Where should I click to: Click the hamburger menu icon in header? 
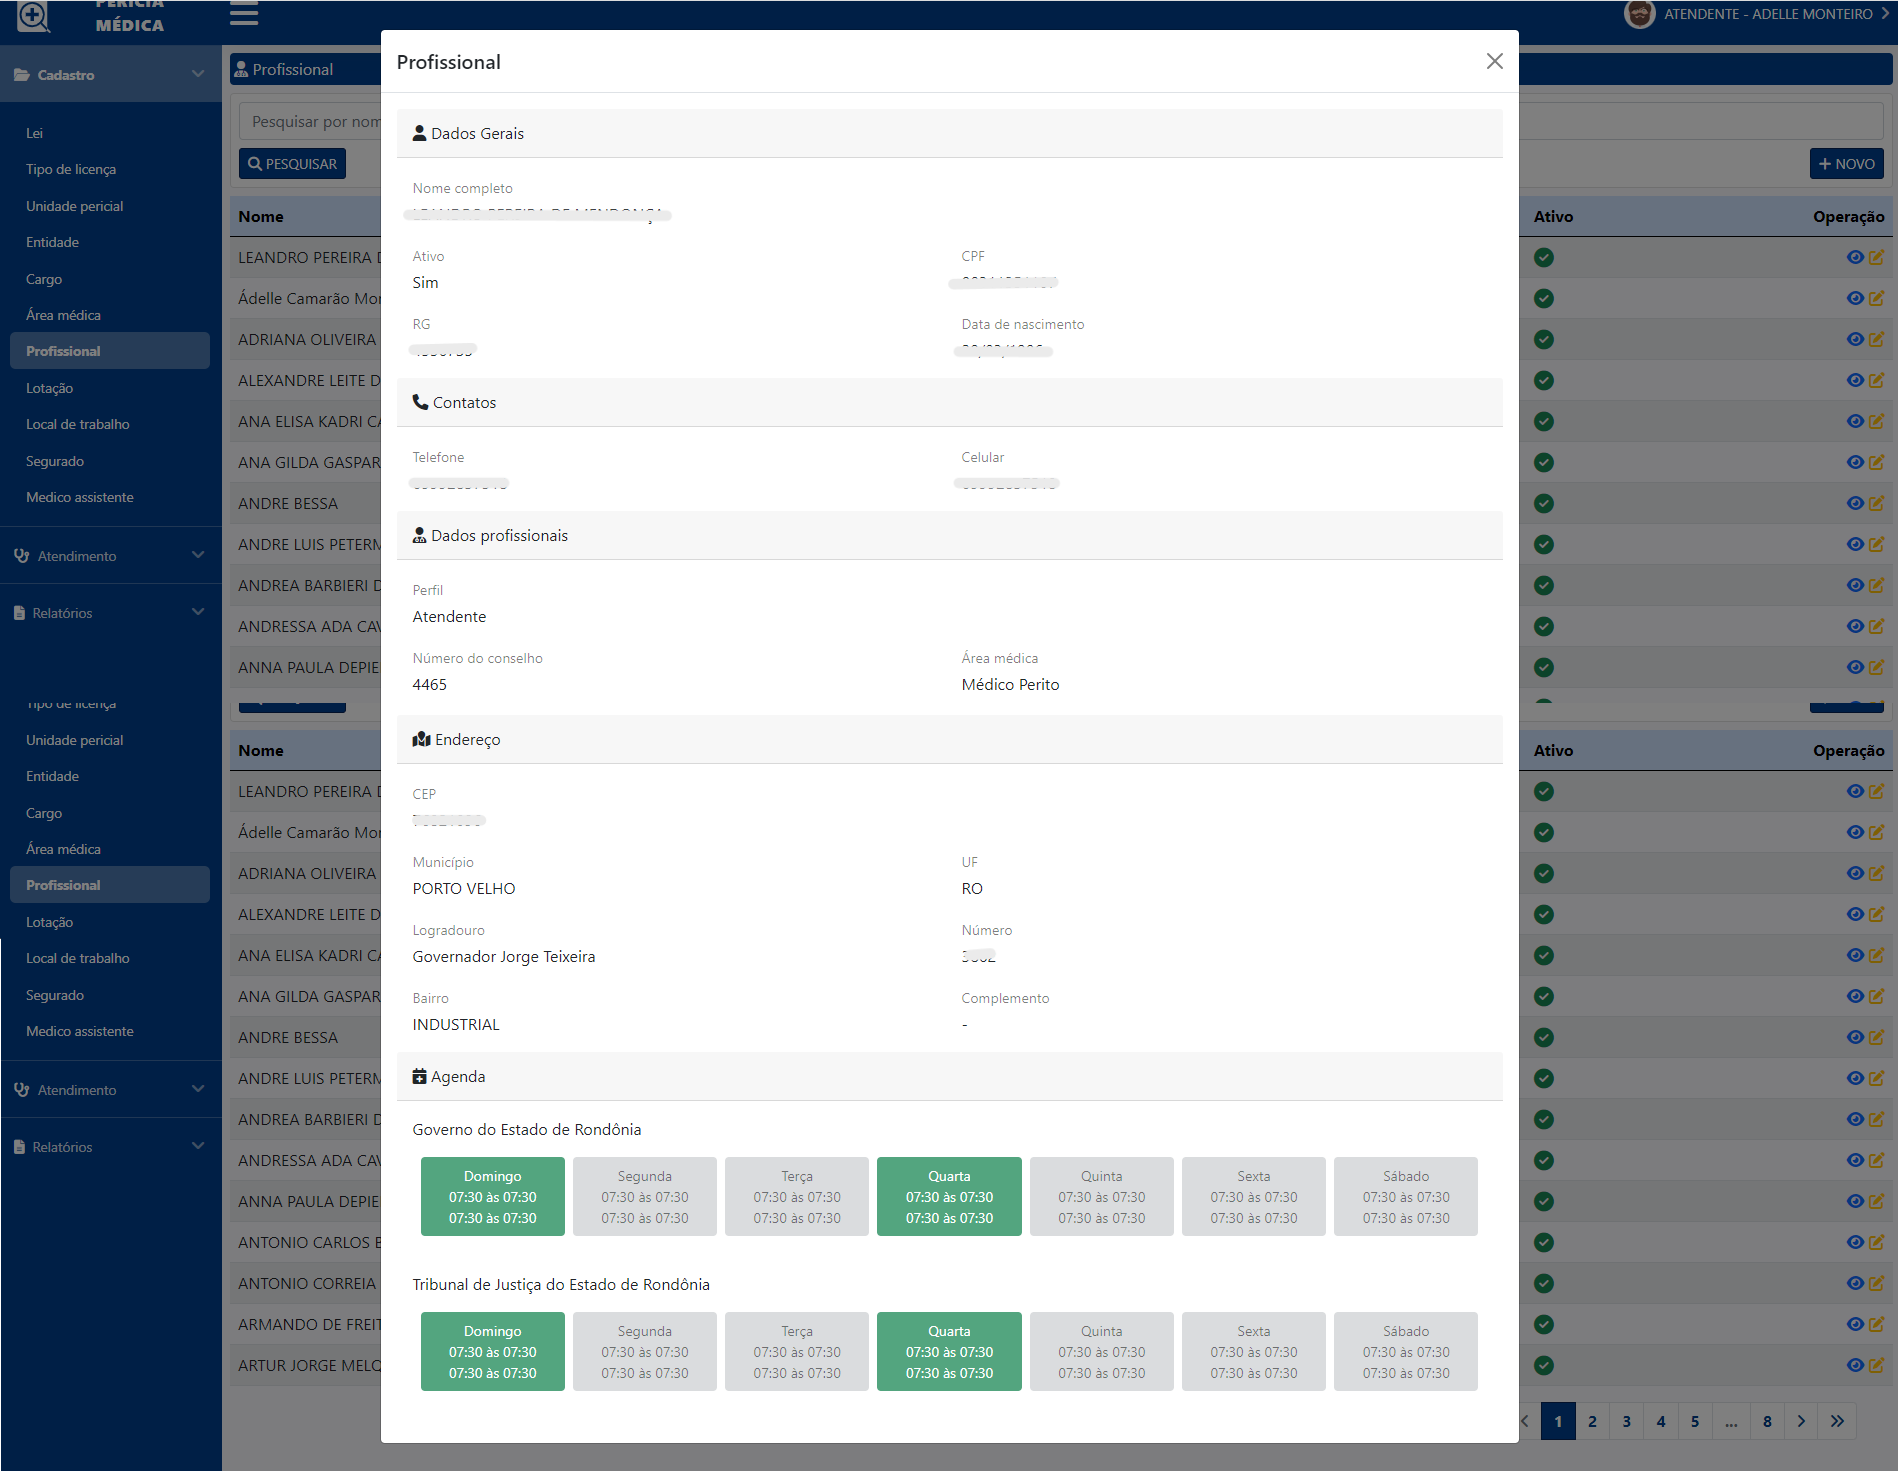pos(244,14)
